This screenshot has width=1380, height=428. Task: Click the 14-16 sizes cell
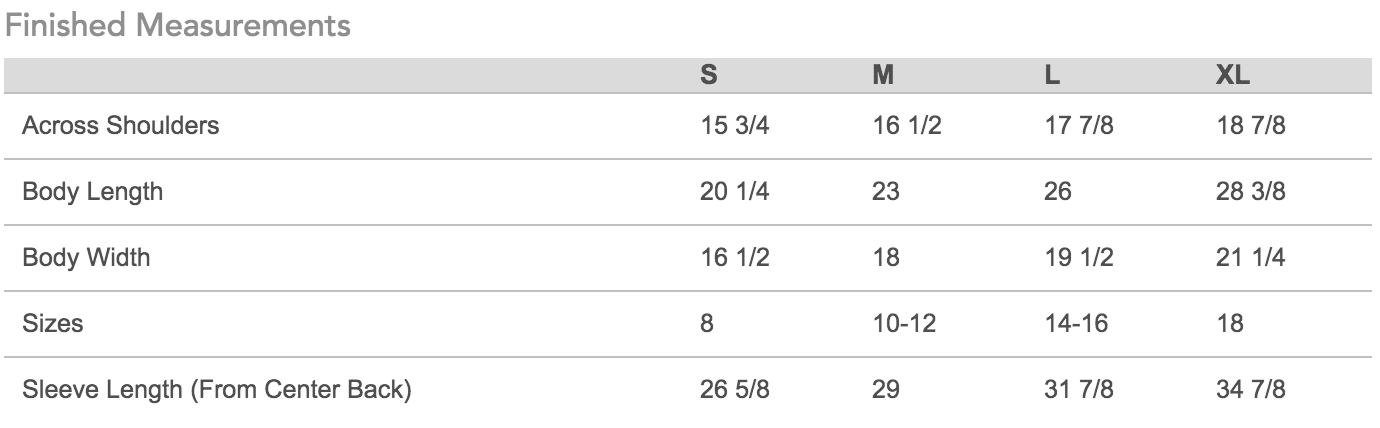point(1076,323)
